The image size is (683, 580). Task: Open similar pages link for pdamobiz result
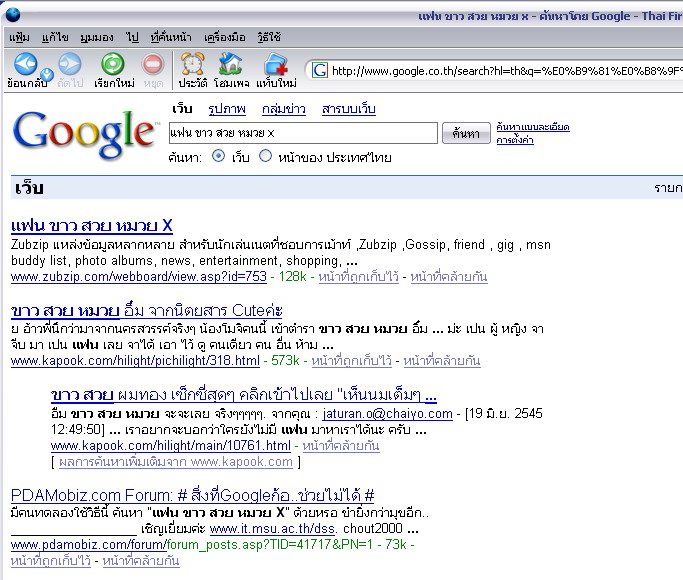[141, 561]
